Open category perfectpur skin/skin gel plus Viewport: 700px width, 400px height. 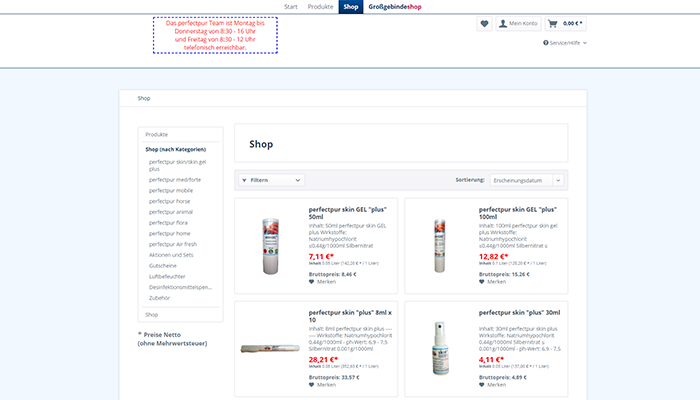[x=177, y=165]
